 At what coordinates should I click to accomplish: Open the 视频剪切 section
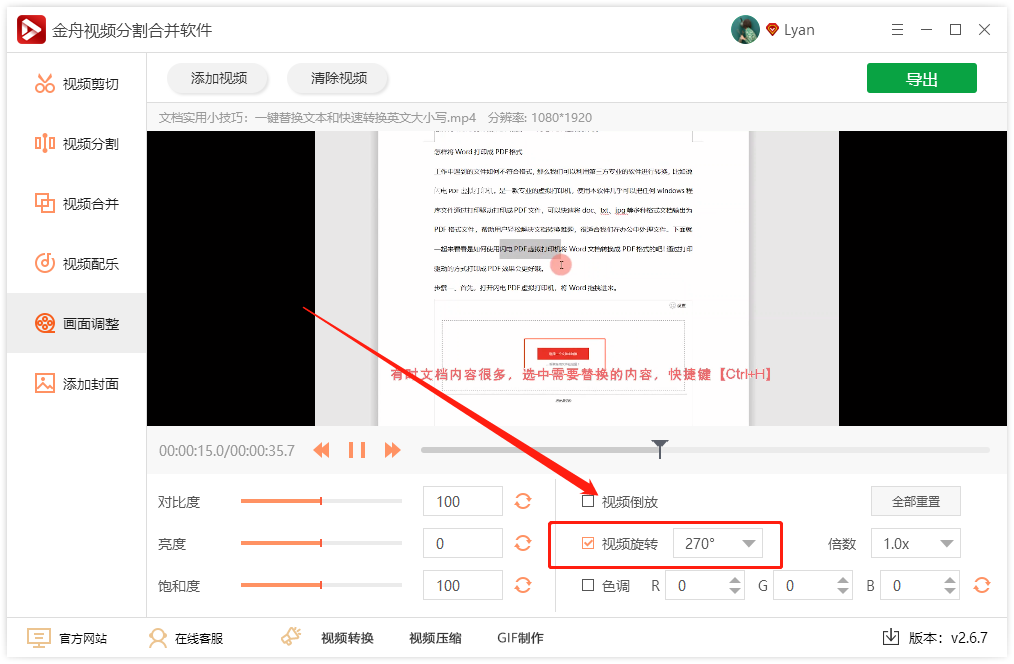tap(77, 84)
